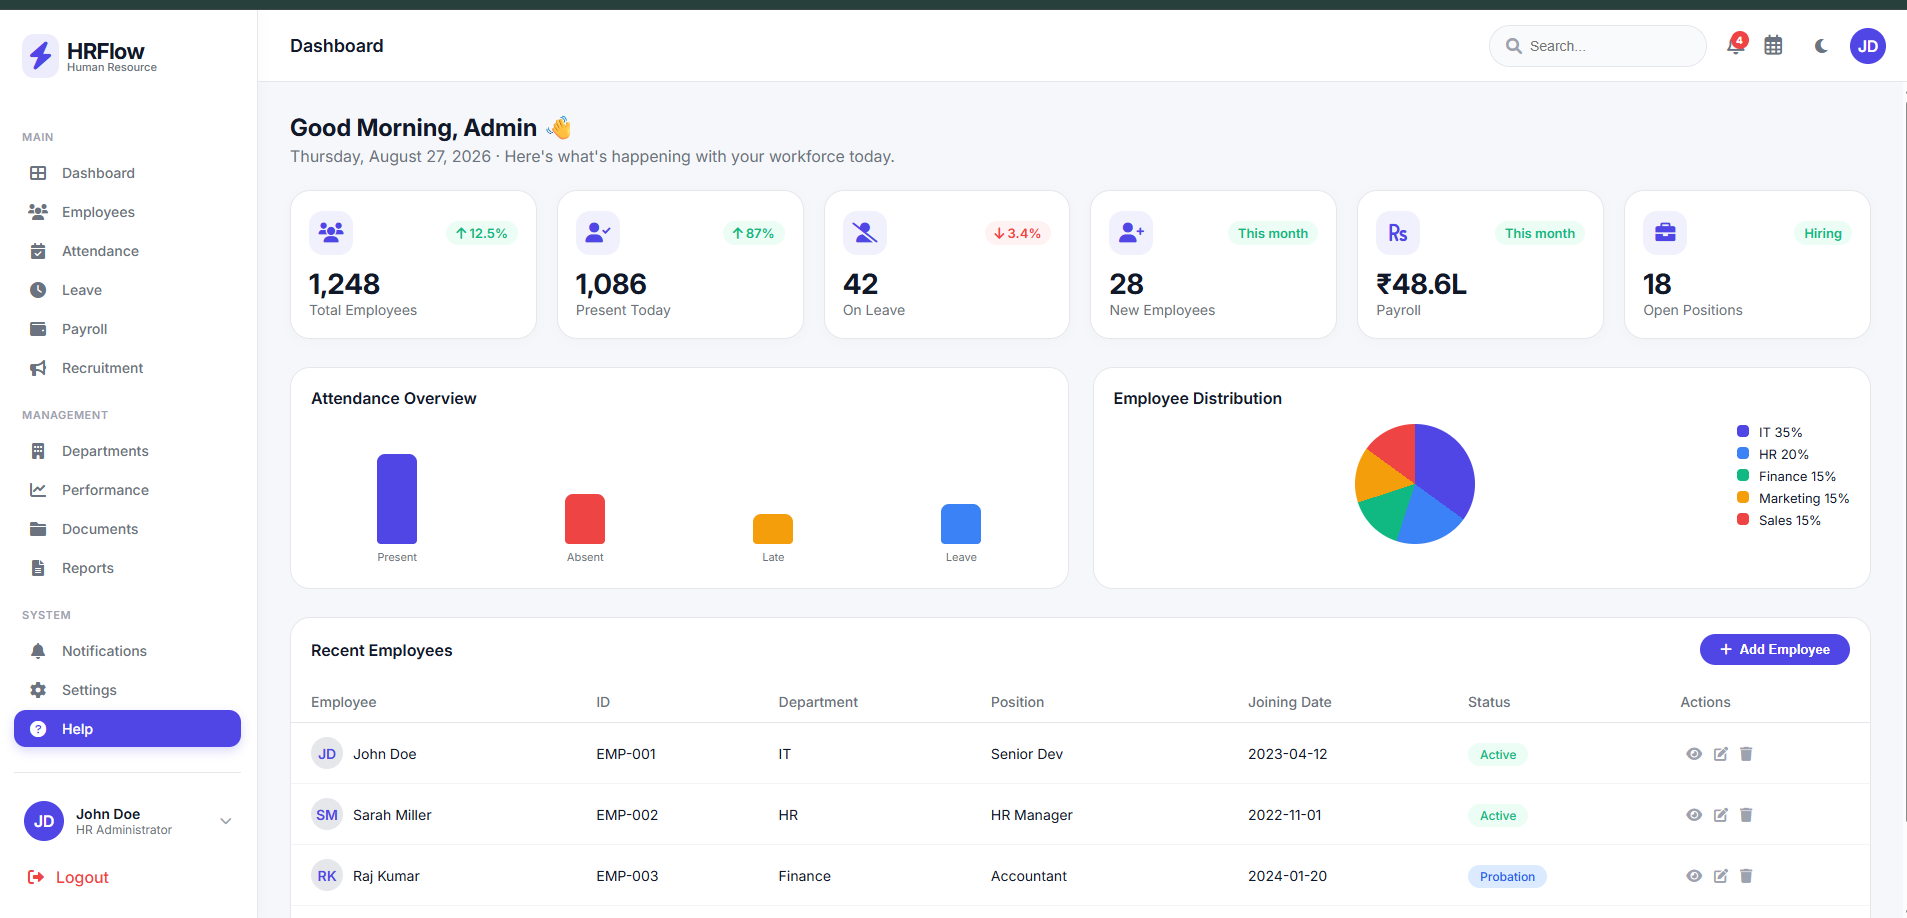The width and height of the screenshot is (1907, 918).
Task: Open Dashboard in the sidebar
Action: [x=127, y=173]
